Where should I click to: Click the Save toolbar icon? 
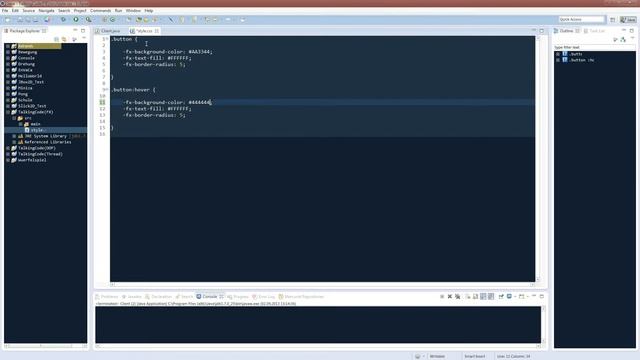point(20,20)
